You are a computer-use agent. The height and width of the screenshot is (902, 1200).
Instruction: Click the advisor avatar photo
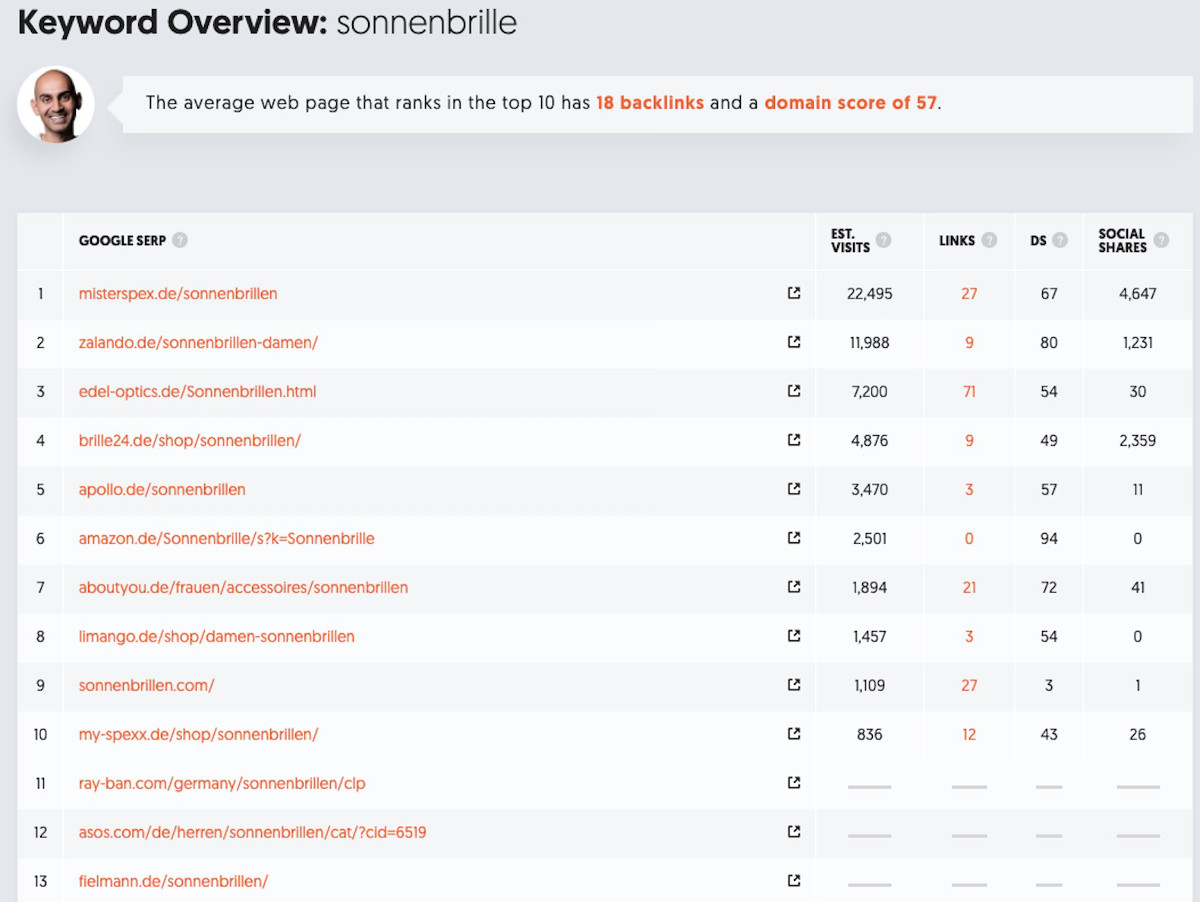coord(56,104)
